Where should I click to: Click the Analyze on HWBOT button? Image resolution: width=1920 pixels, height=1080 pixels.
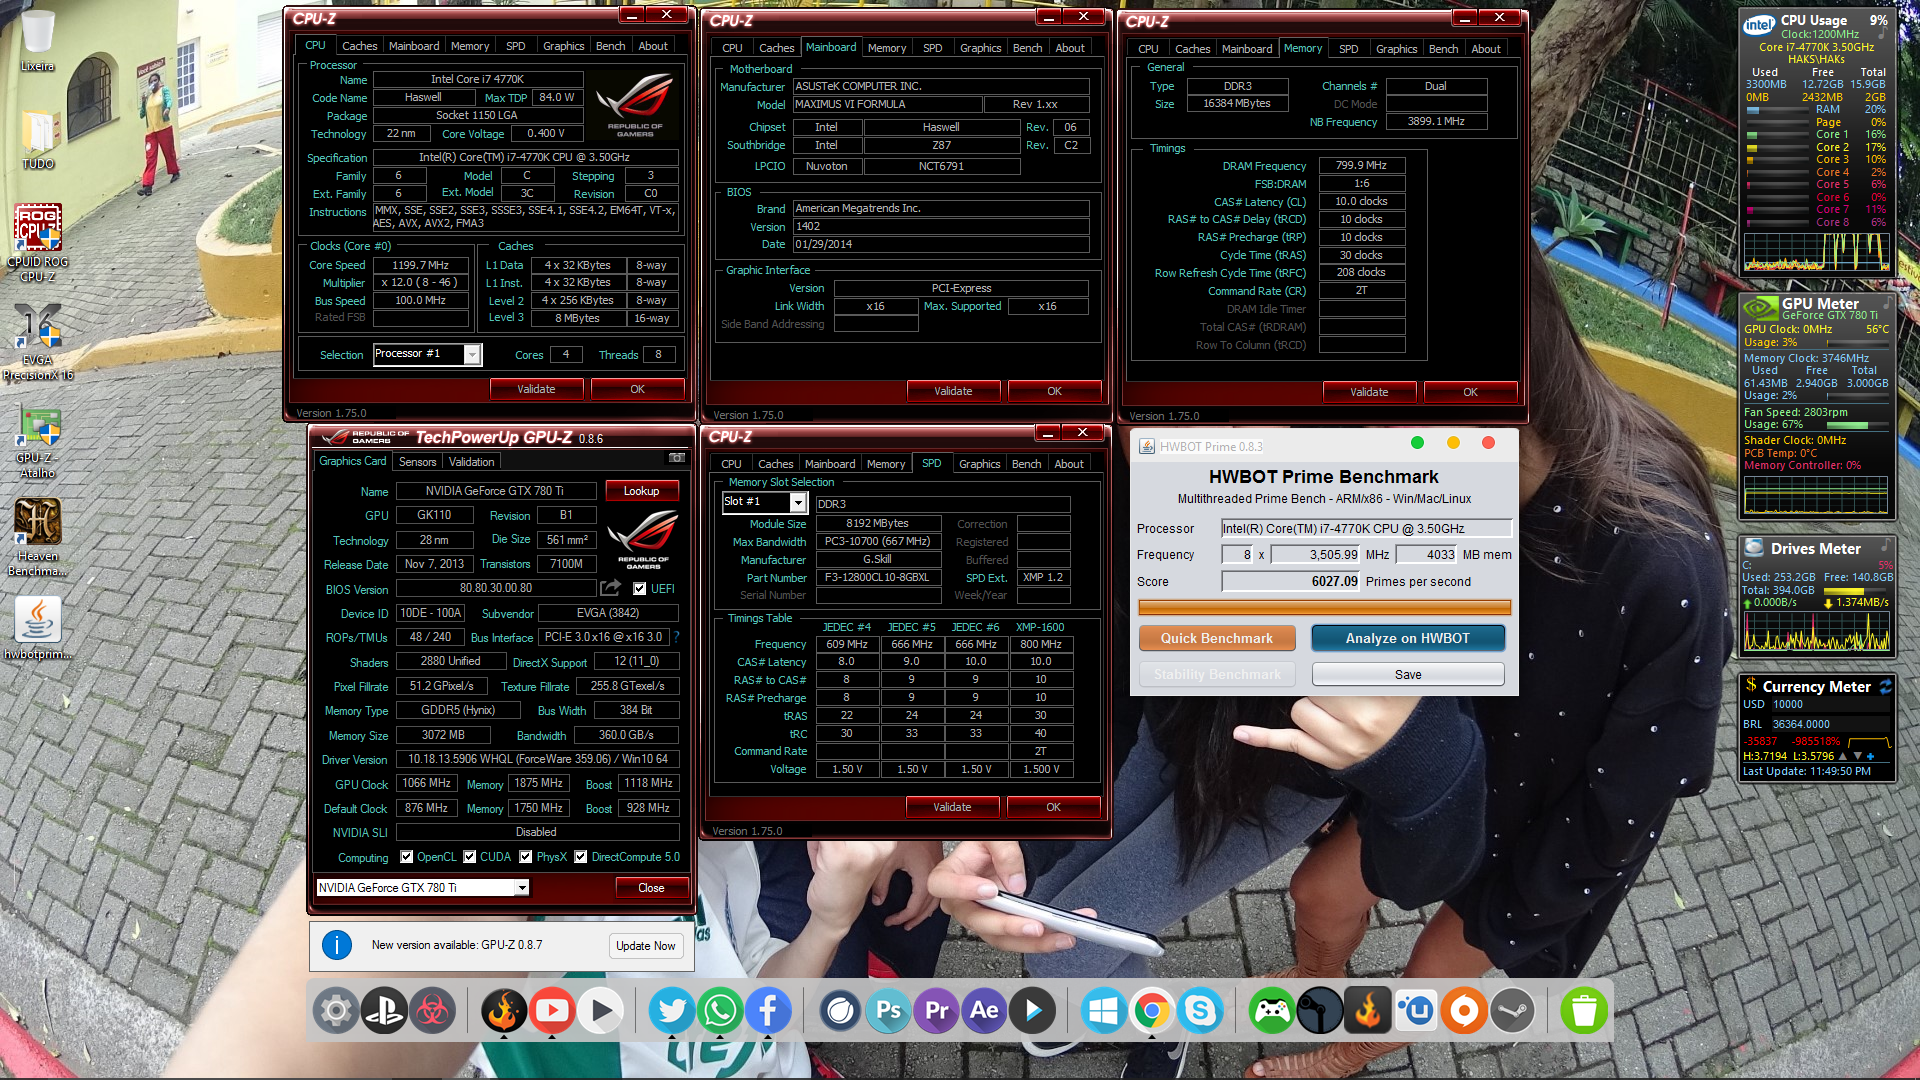click(1408, 638)
